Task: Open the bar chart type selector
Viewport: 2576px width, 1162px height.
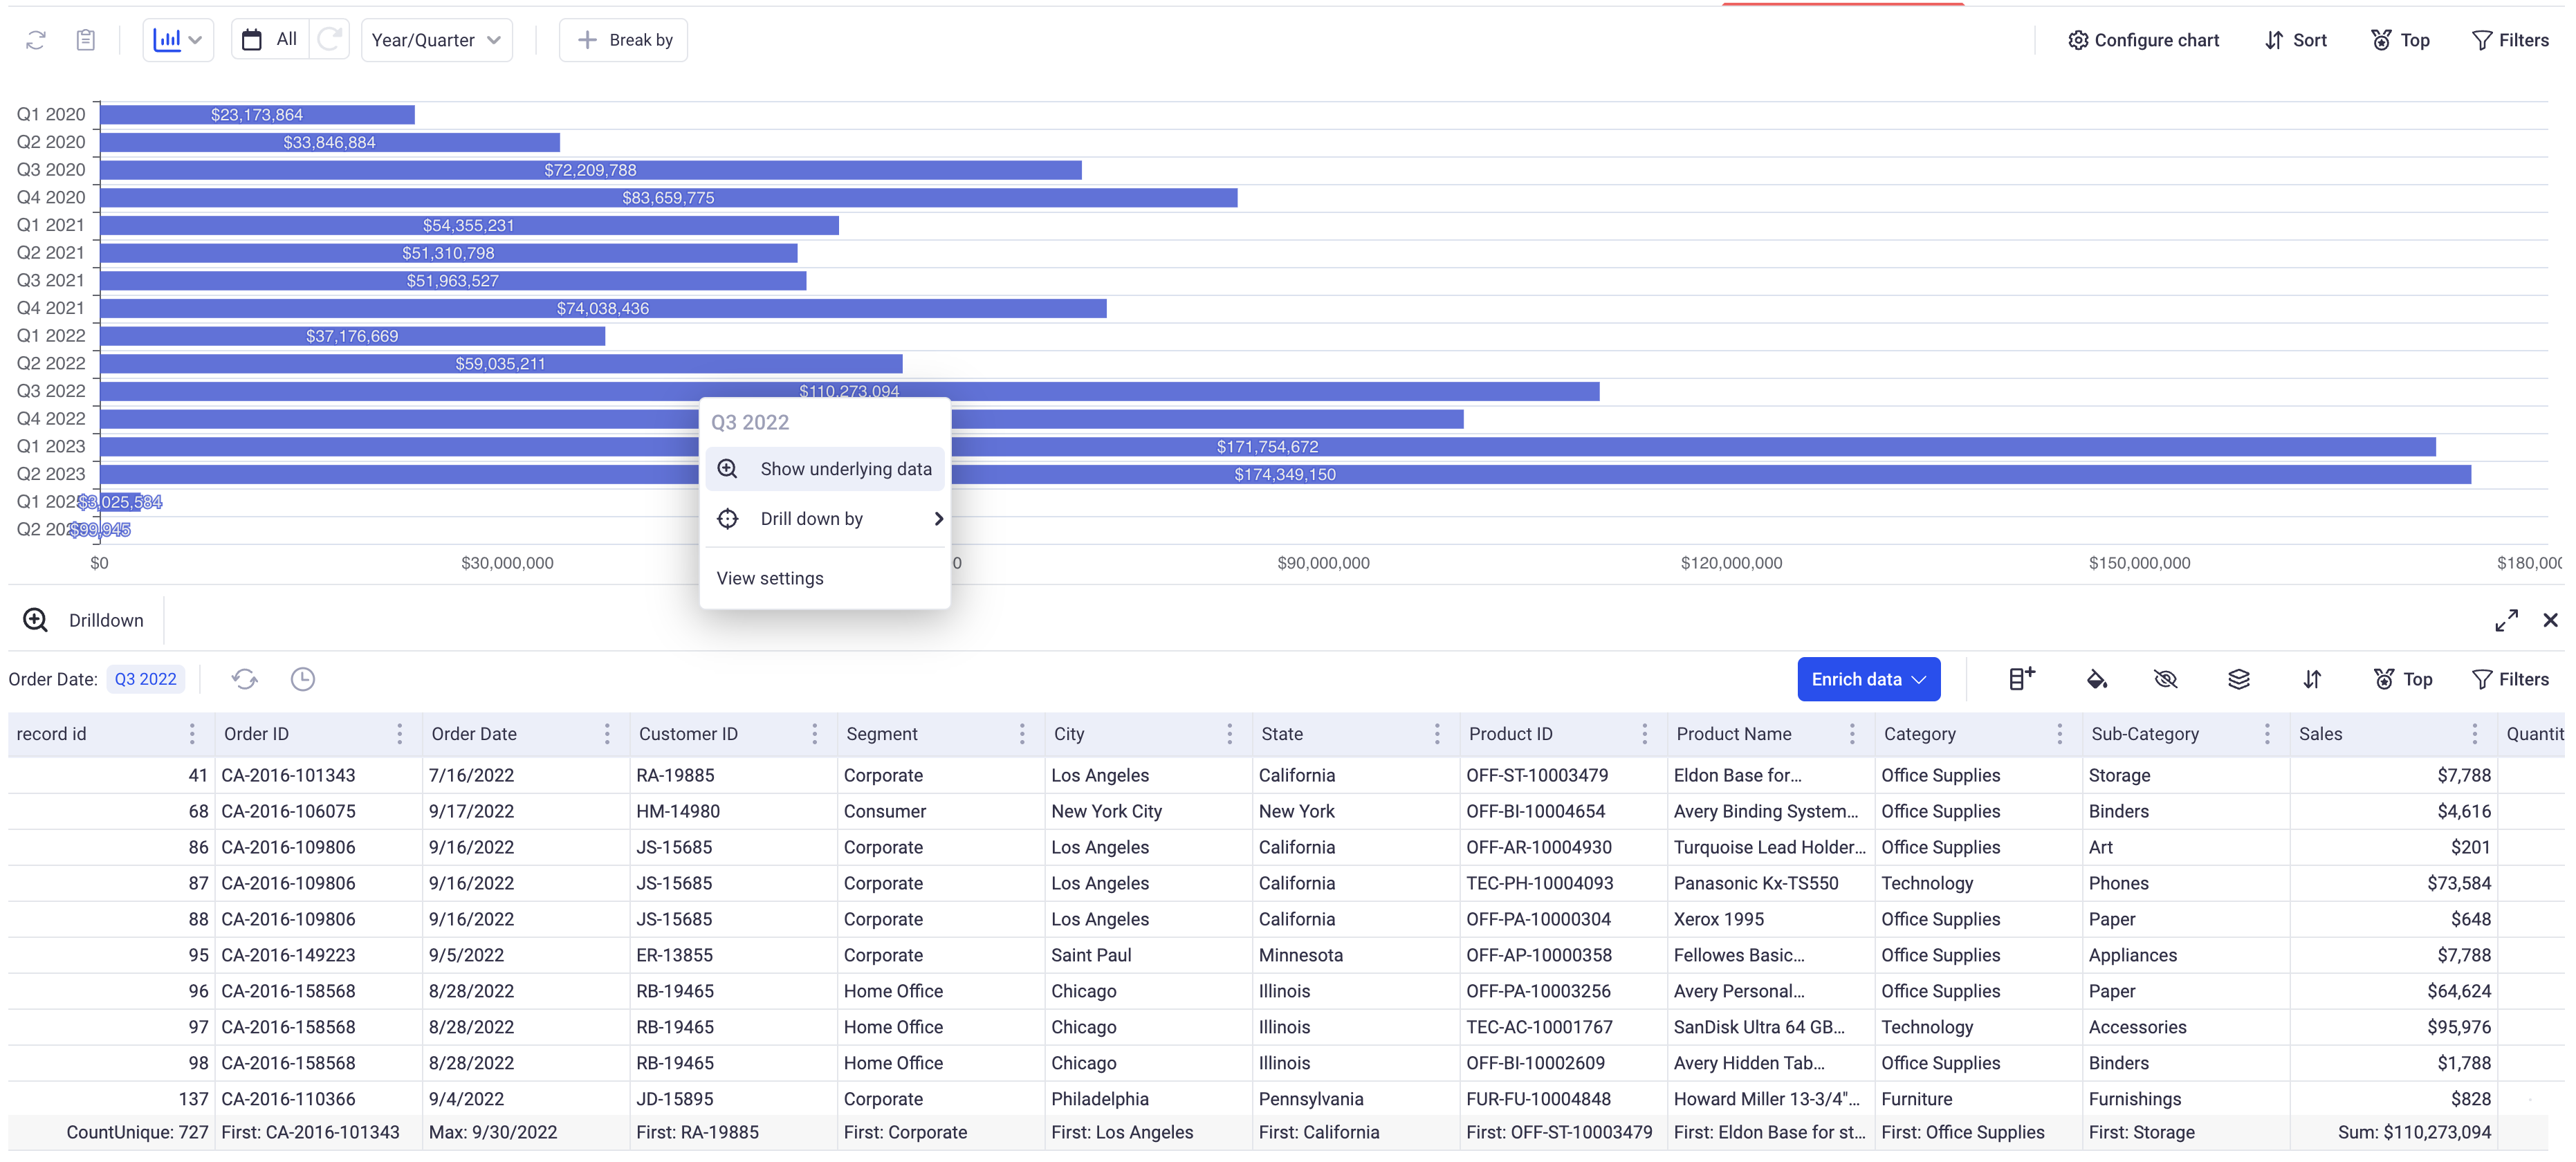Action: pyautogui.click(x=178, y=40)
